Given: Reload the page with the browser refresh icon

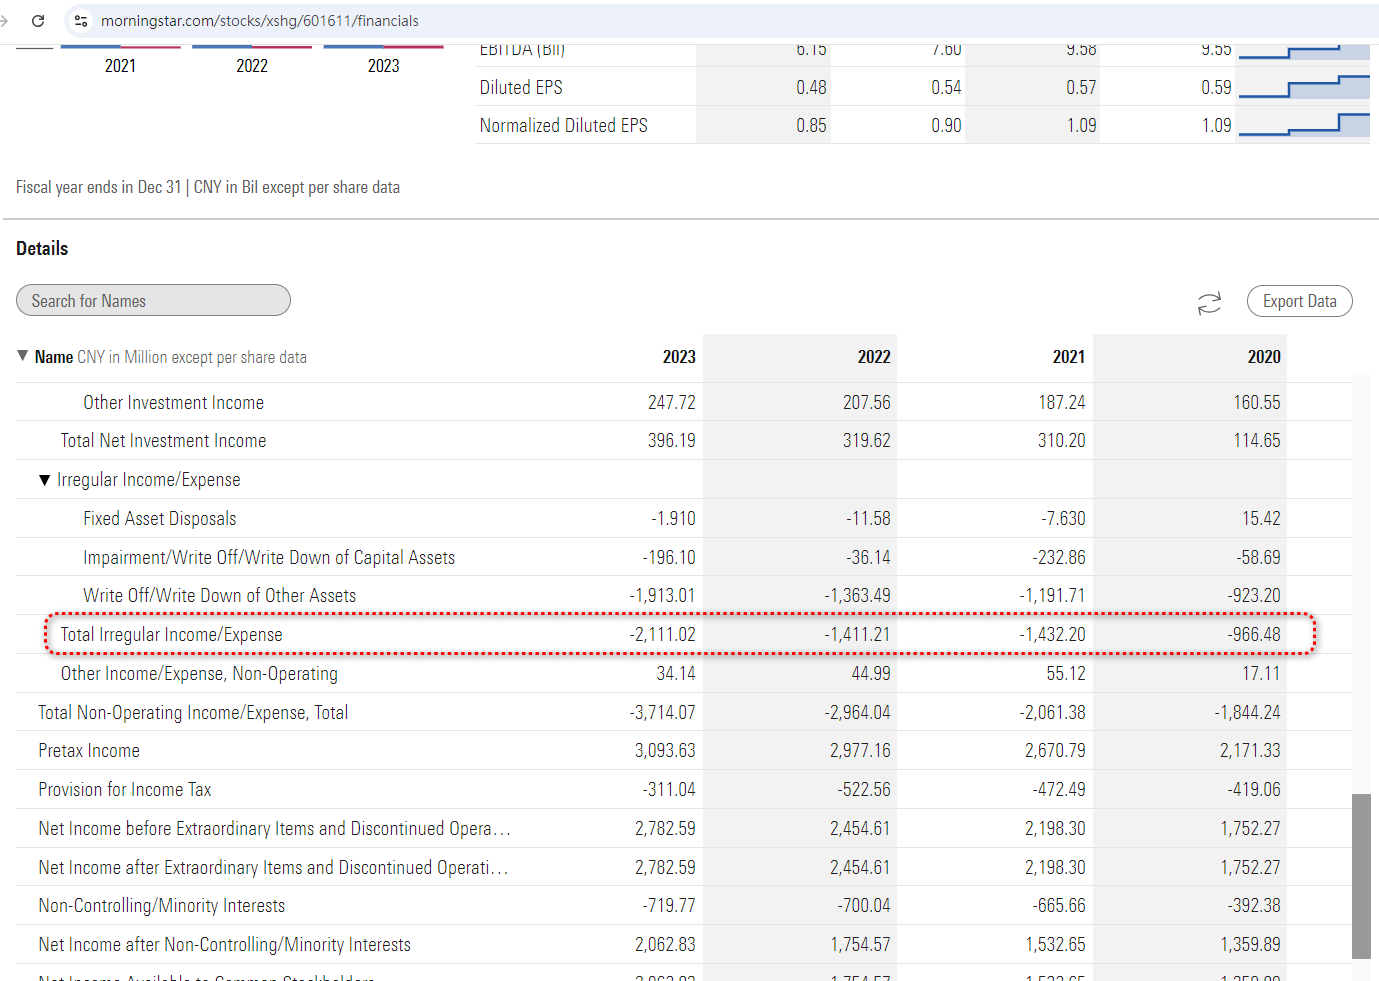Looking at the screenshot, I should coord(38,20).
